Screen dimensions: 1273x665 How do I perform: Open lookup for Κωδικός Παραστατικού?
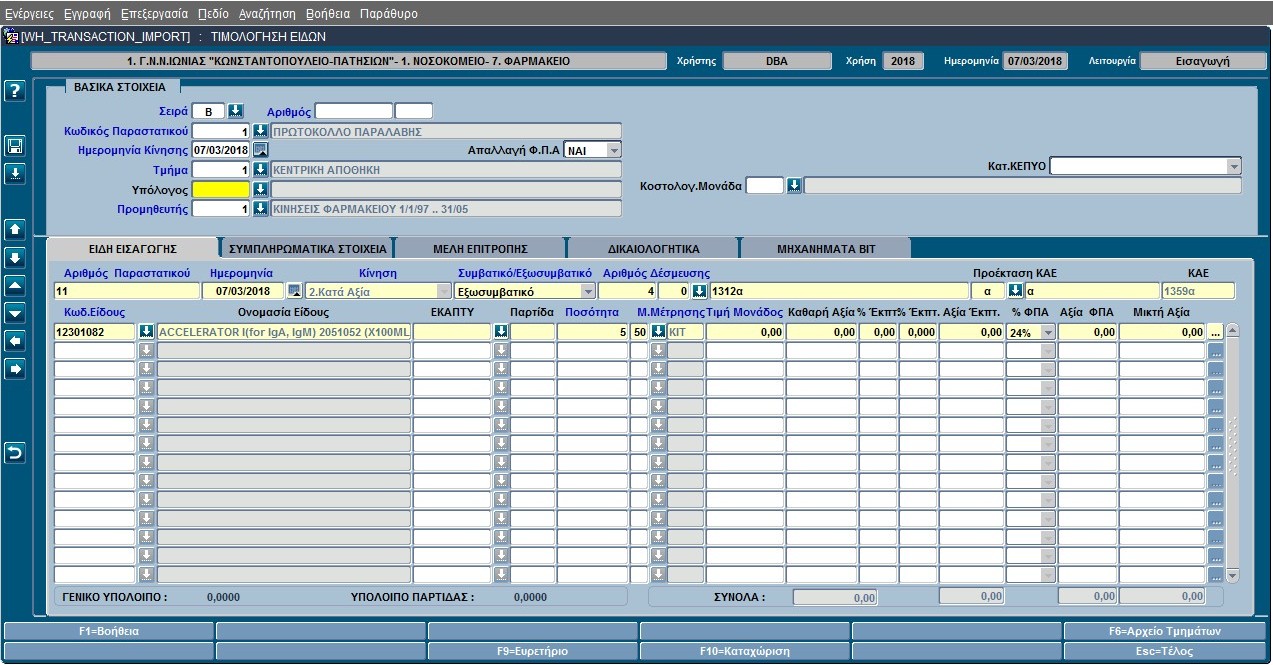pos(260,131)
